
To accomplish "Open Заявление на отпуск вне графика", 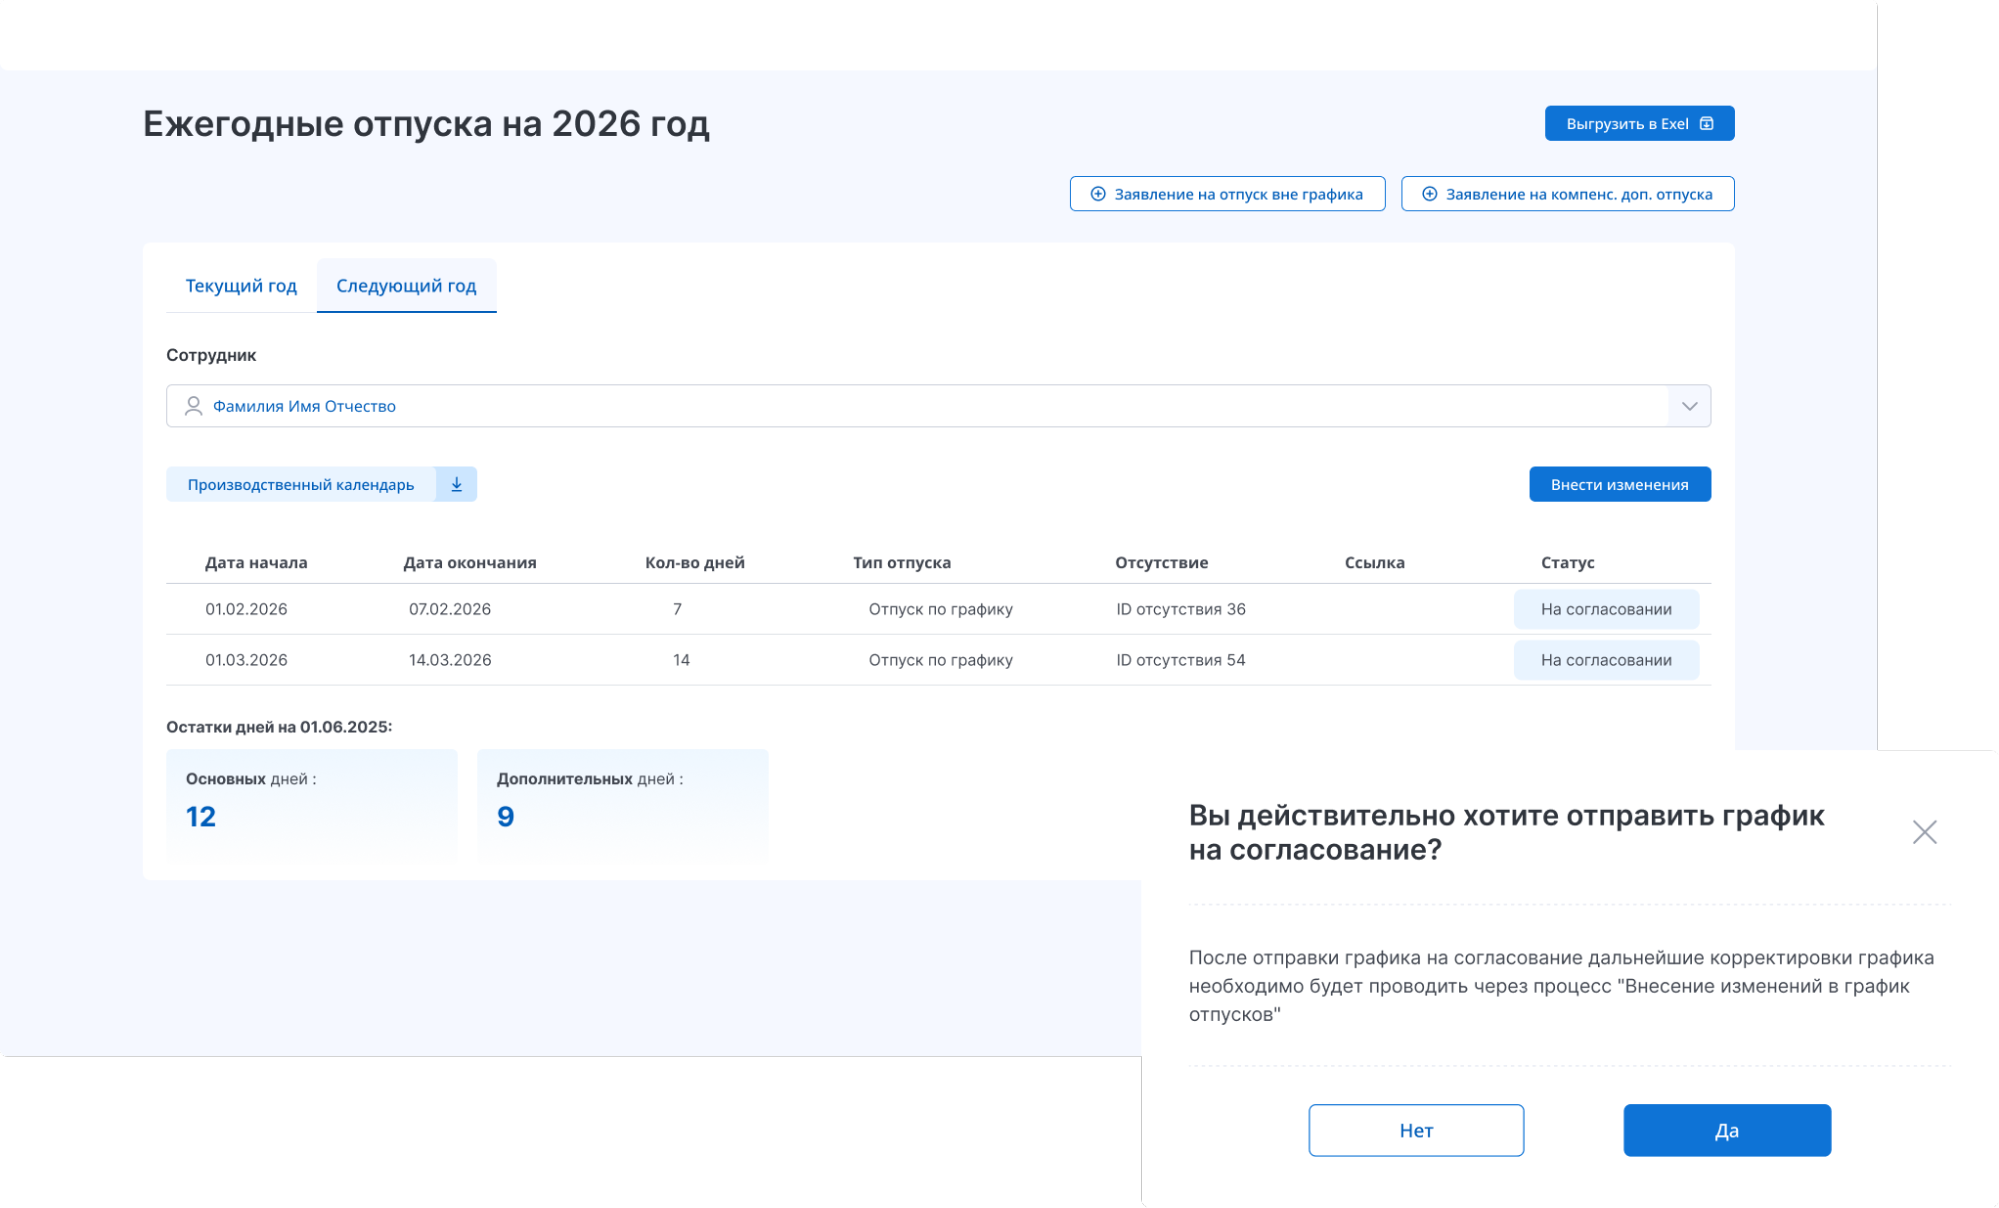I will pyautogui.click(x=1238, y=194).
